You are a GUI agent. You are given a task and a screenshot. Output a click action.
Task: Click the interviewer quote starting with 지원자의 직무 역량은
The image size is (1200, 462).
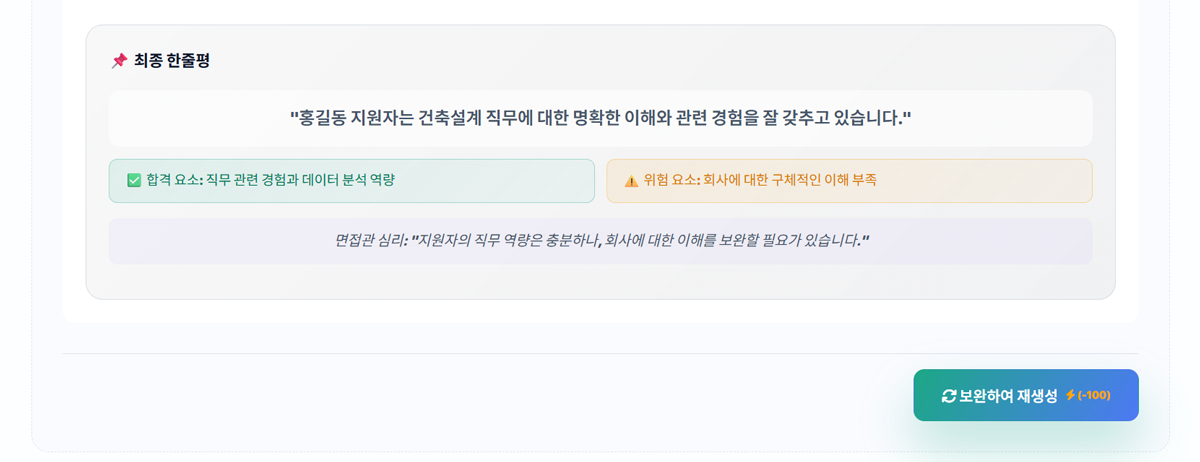pos(640,241)
